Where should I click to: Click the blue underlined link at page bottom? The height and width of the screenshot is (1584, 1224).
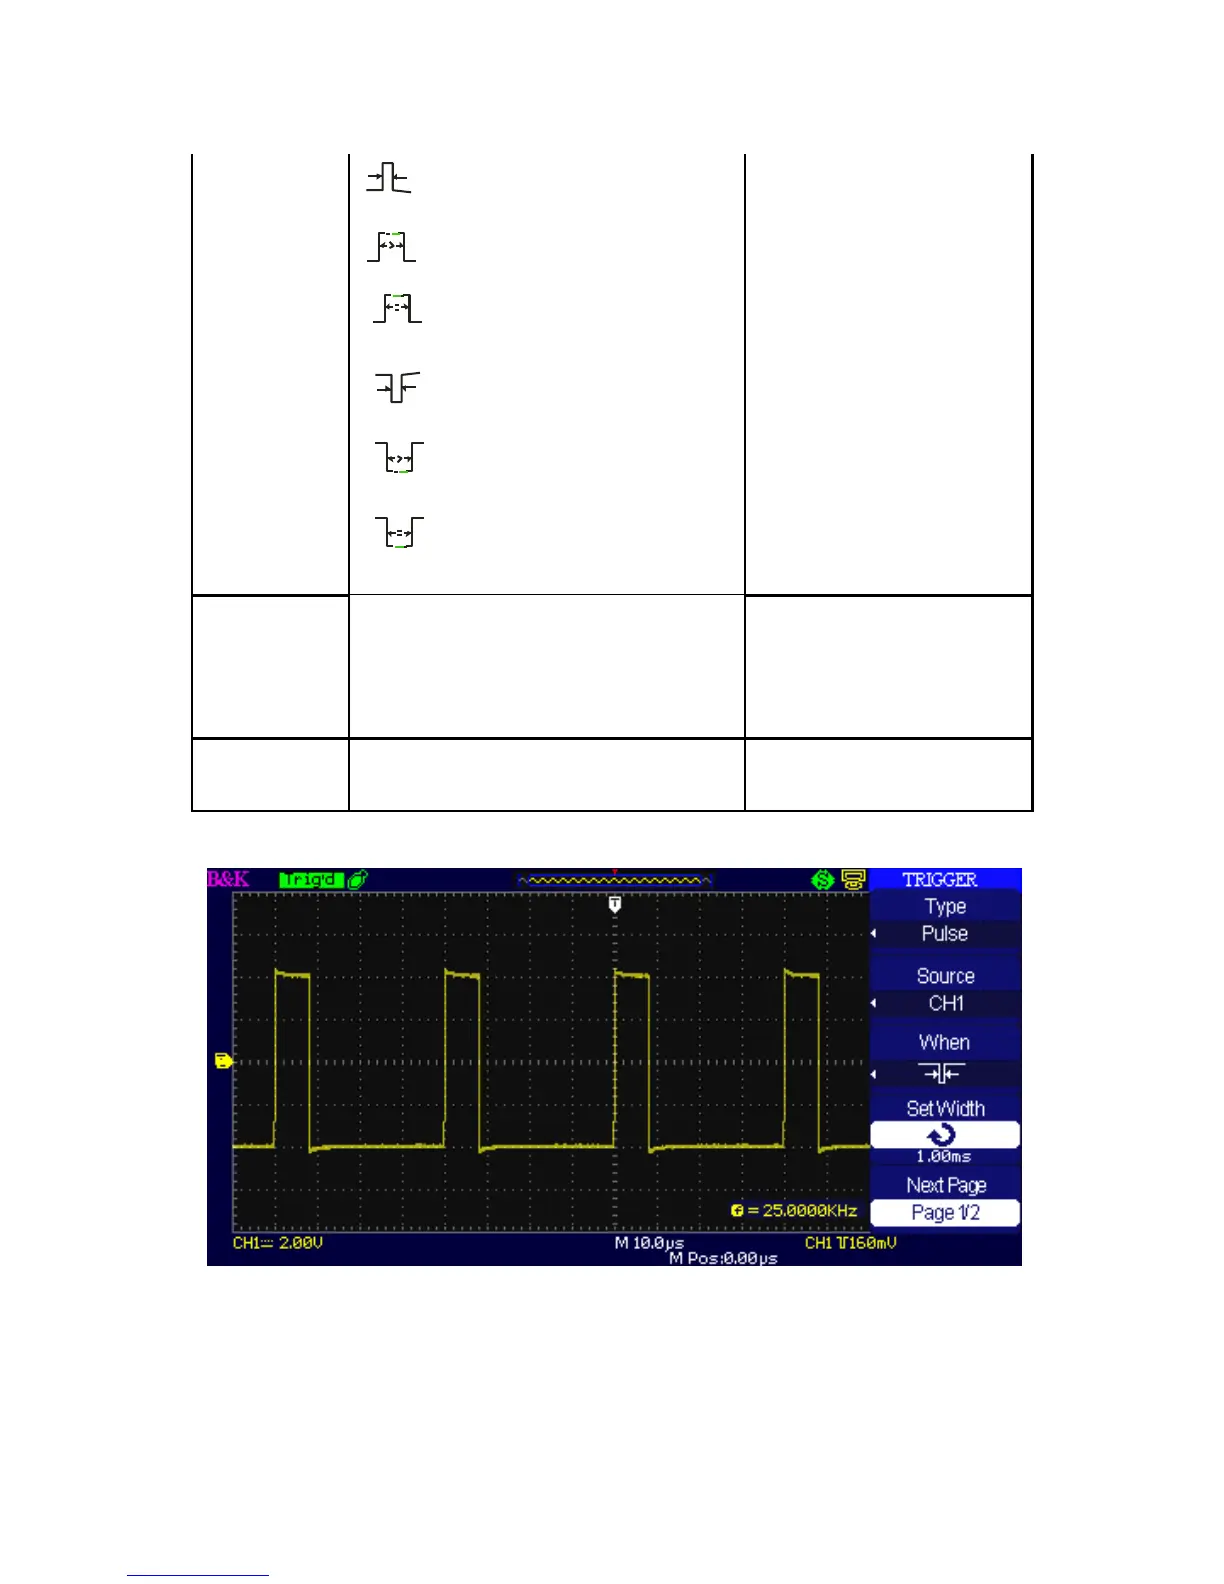(198, 1575)
